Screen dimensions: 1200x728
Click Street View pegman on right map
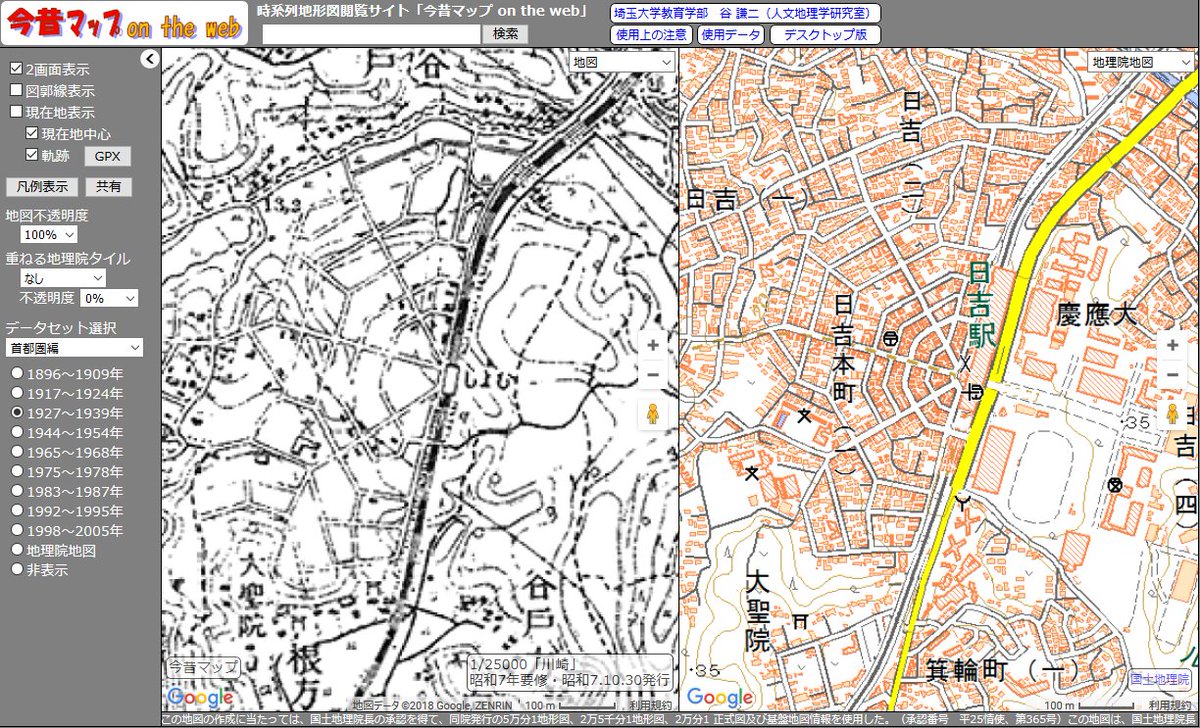[1171, 414]
